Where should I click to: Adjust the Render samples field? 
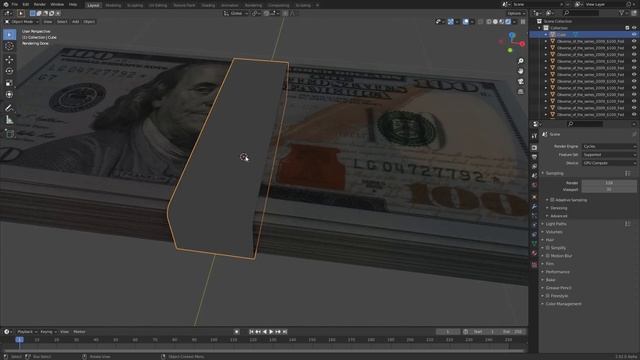[x=609, y=183]
